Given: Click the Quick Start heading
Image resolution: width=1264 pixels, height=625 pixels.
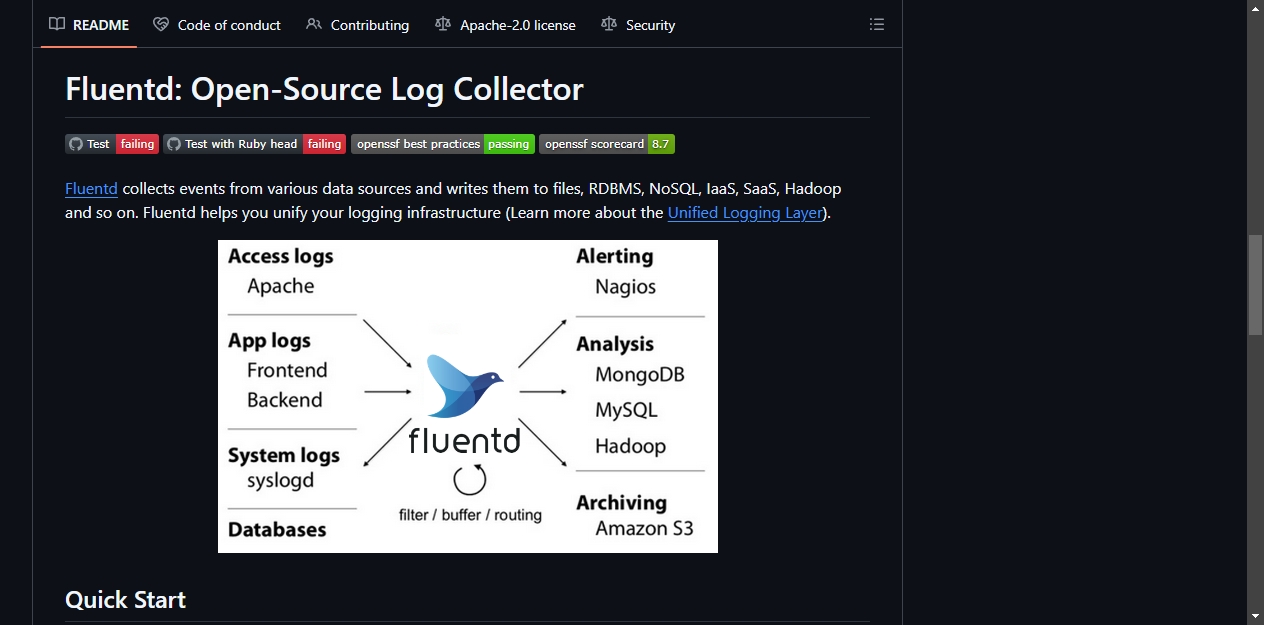Looking at the screenshot, I should click(x=125, y=600).
